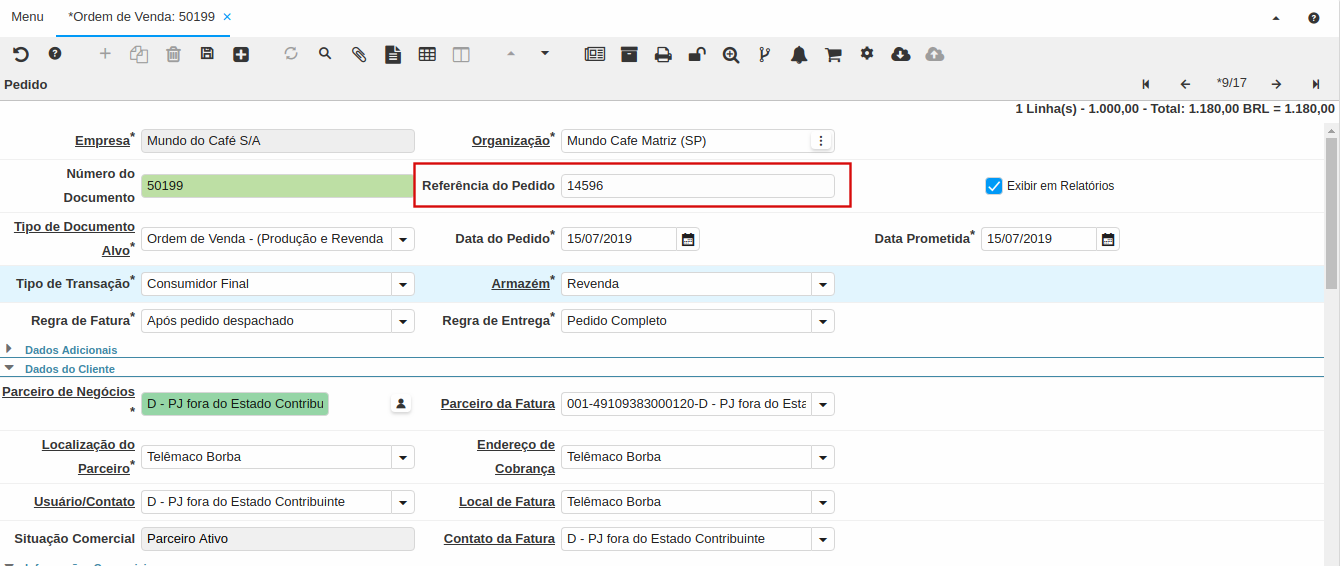Open the process gear icon
Screen dimensions: 1340x566
867,54
